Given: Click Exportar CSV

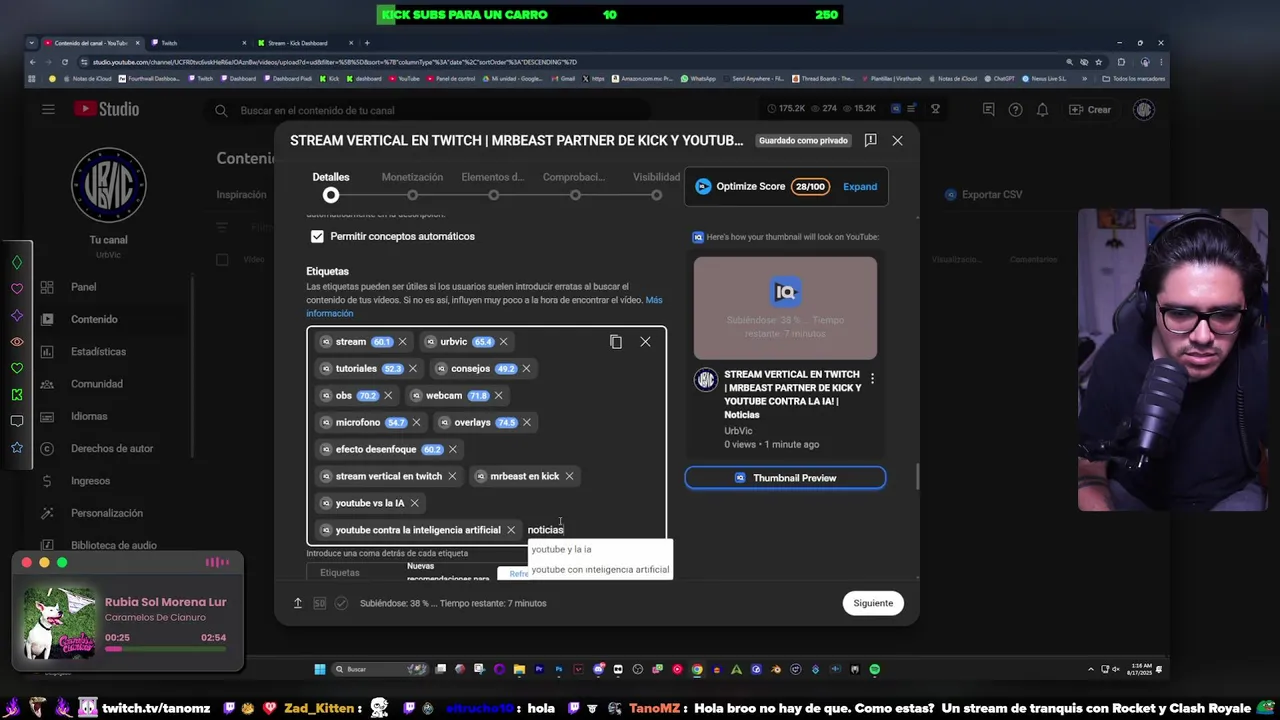Looking at the screenshot, I should (984, 195).
